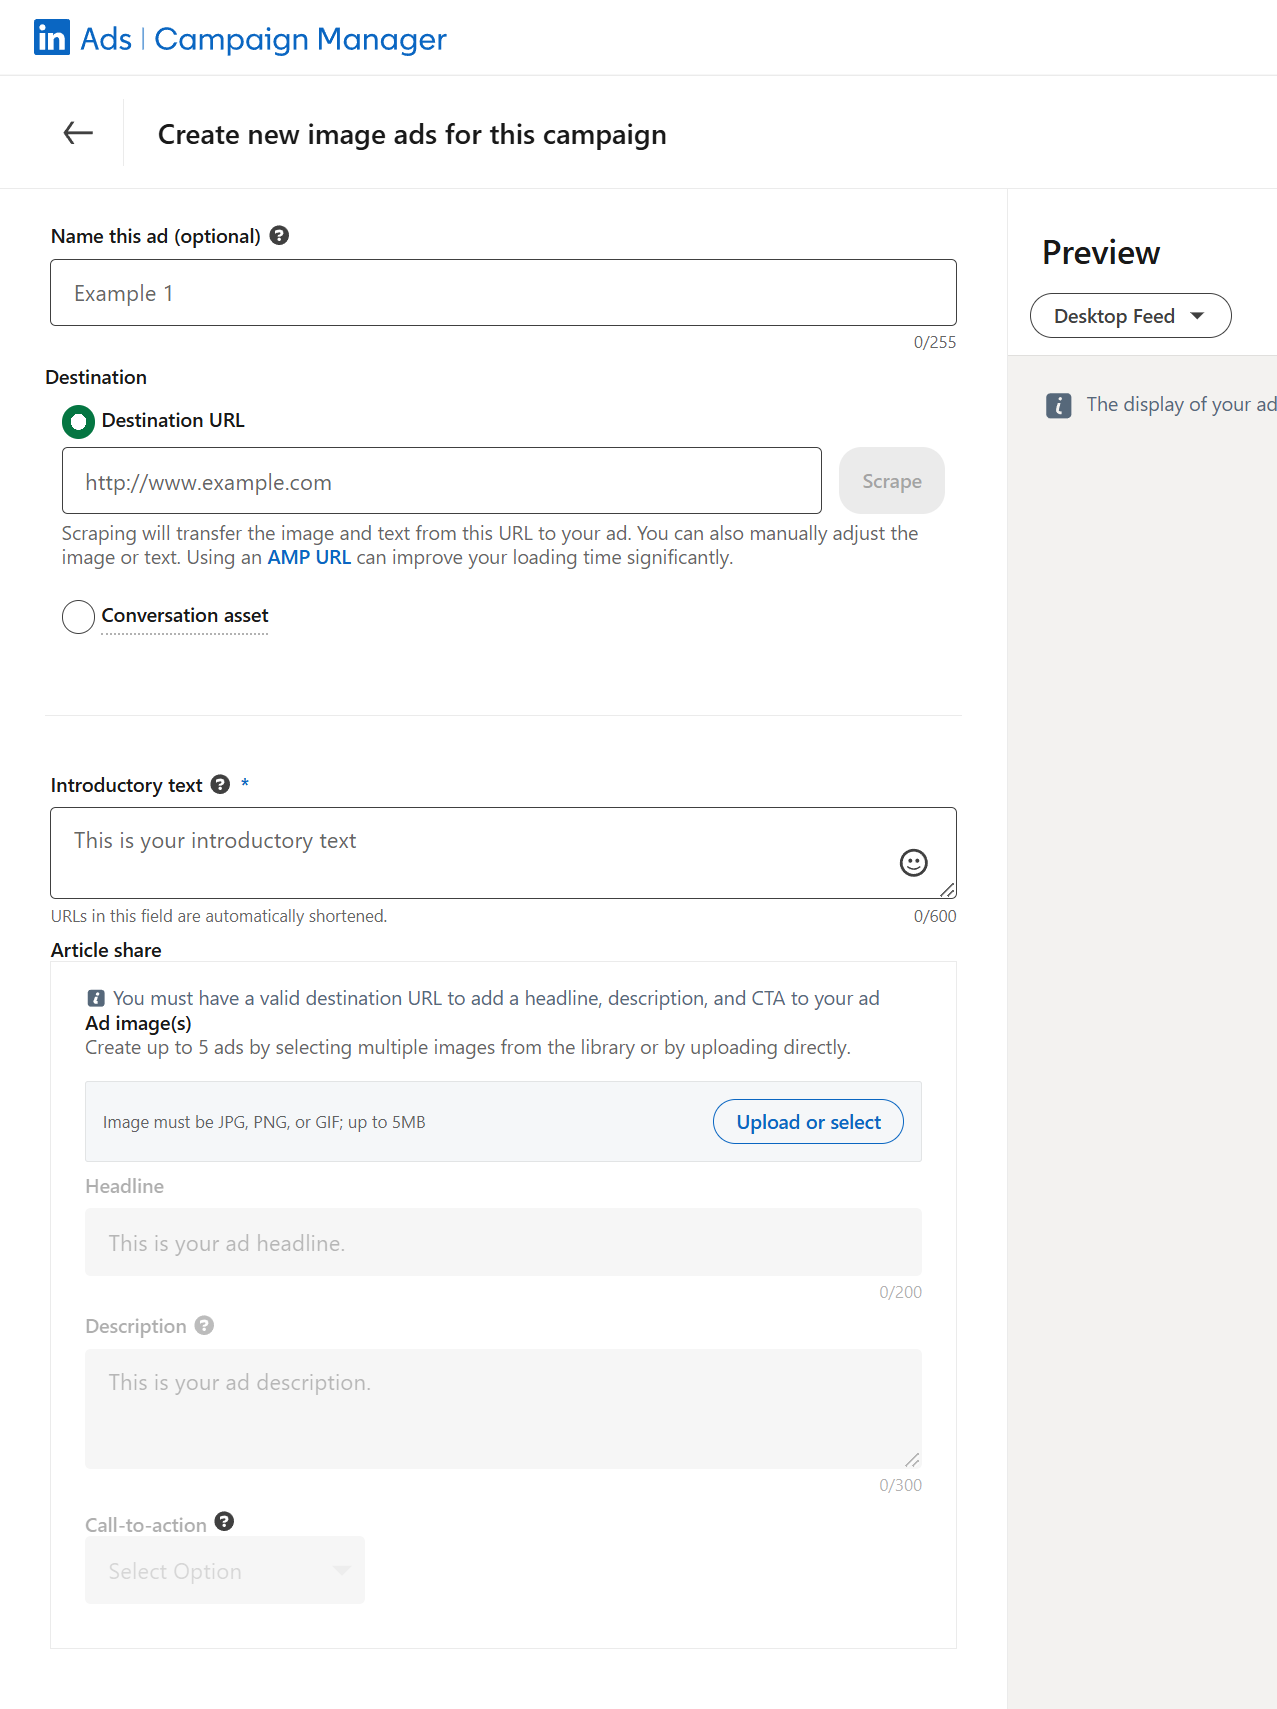Open the Desktop Feed preview dropdown
This screenshot has width=1277, height=1709.
coord(1131,316)
